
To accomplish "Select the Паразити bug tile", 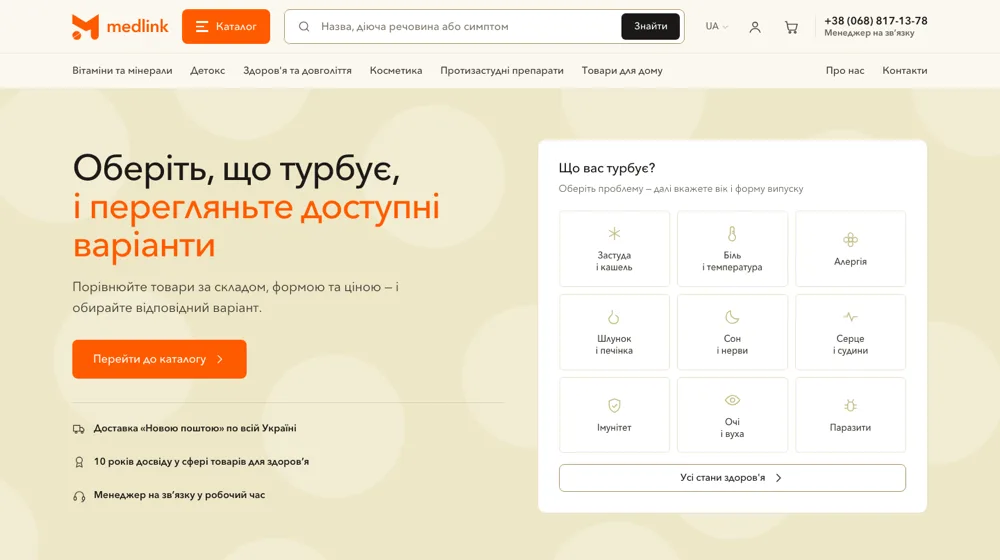I will point(850,415).
